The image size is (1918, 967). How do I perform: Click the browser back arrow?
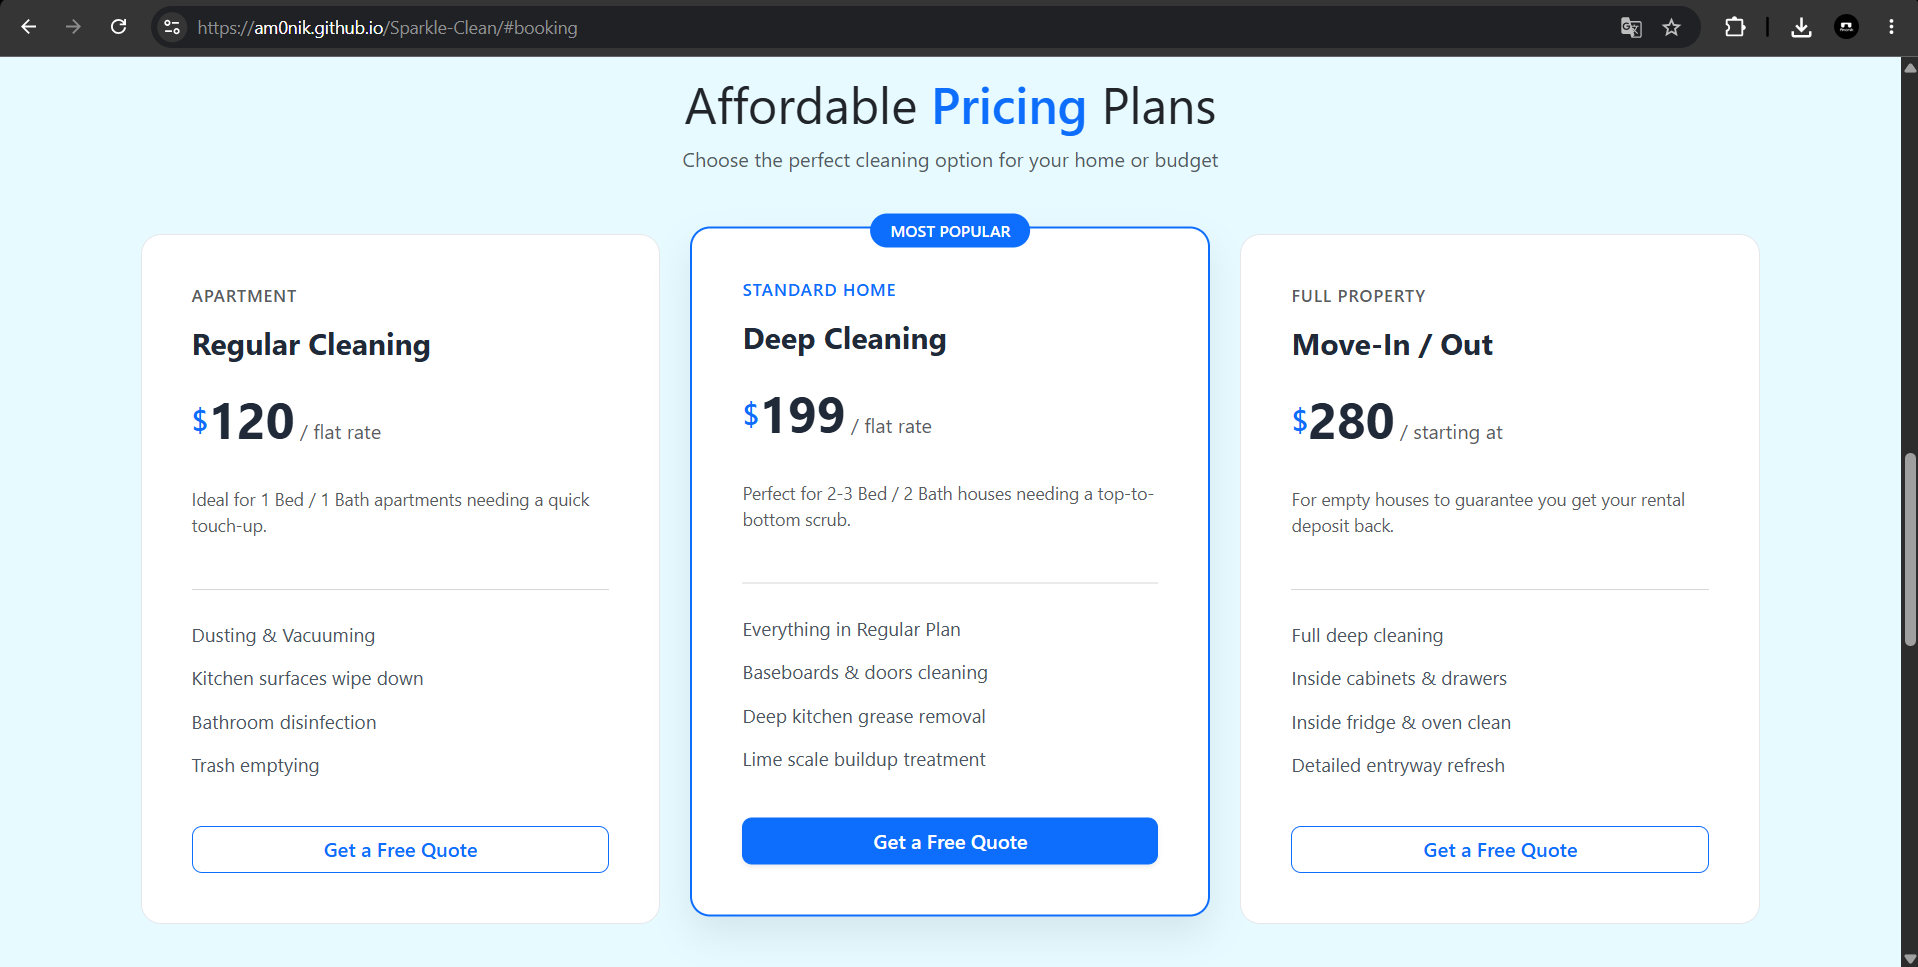[x=28, y=27]
